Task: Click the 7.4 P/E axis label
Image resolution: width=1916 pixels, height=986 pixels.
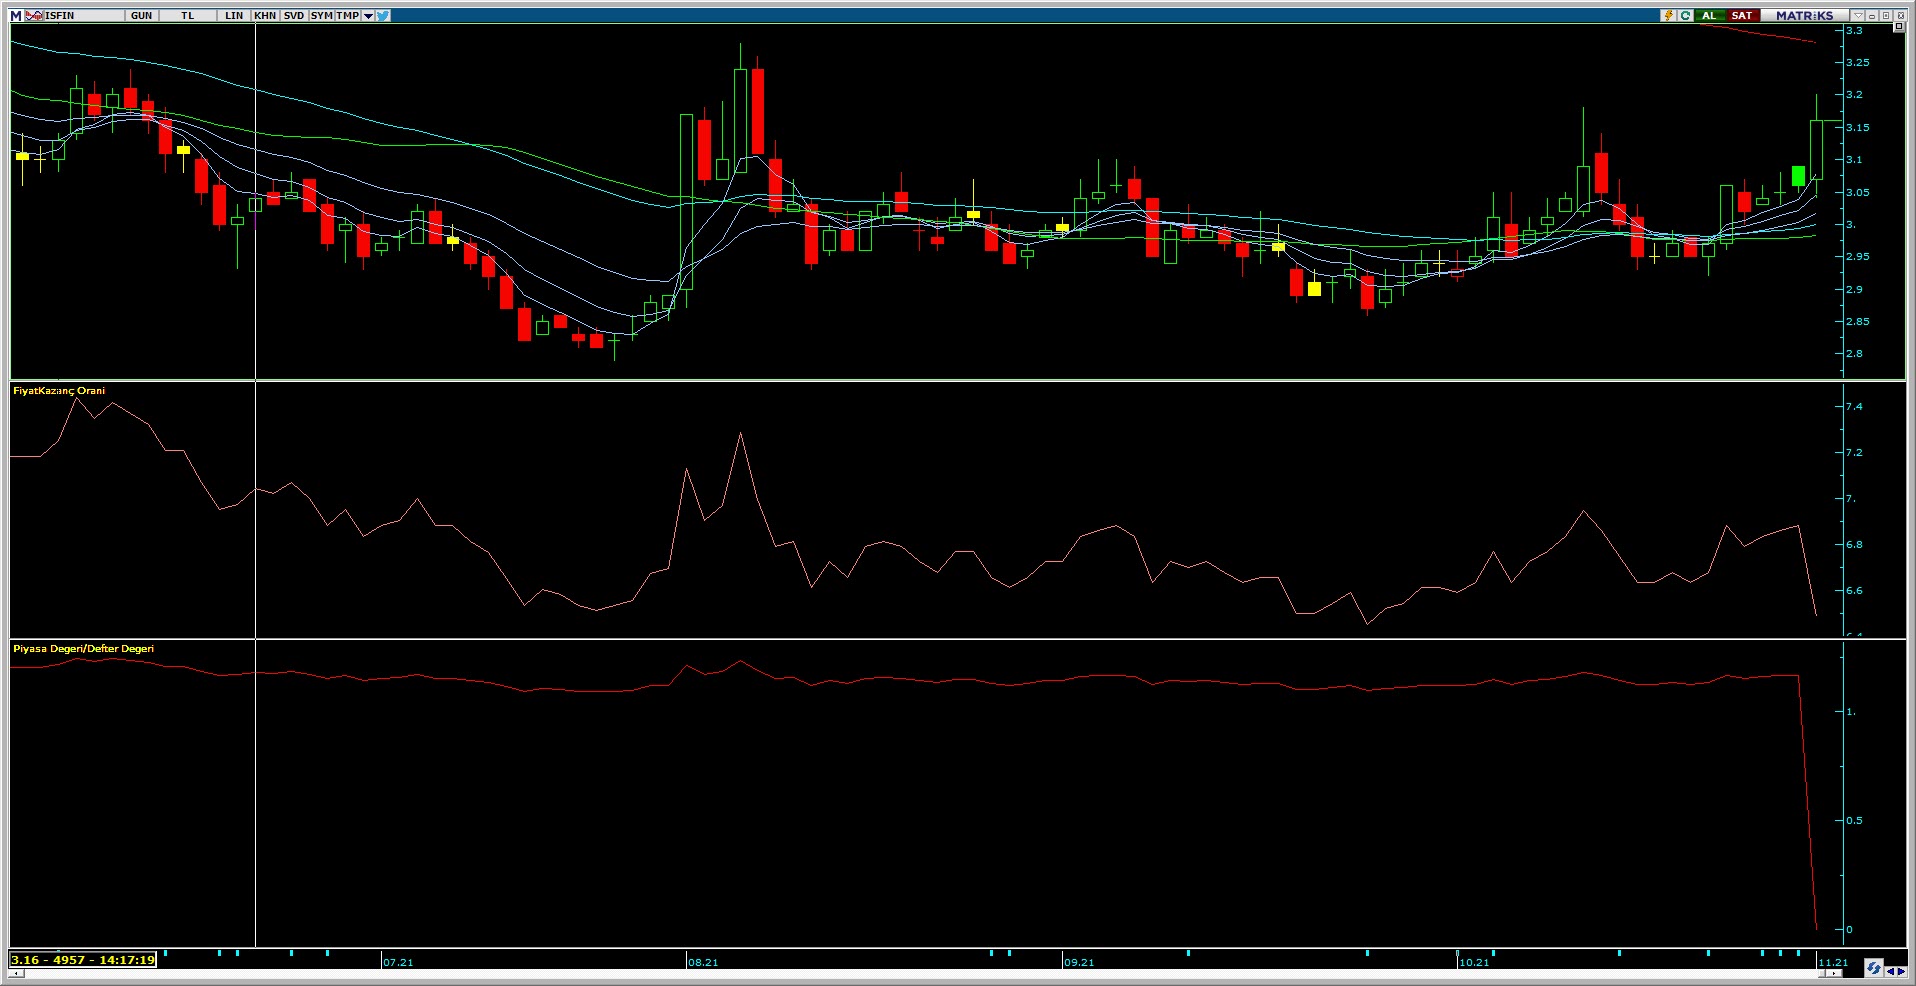Action: (1854, 406)
